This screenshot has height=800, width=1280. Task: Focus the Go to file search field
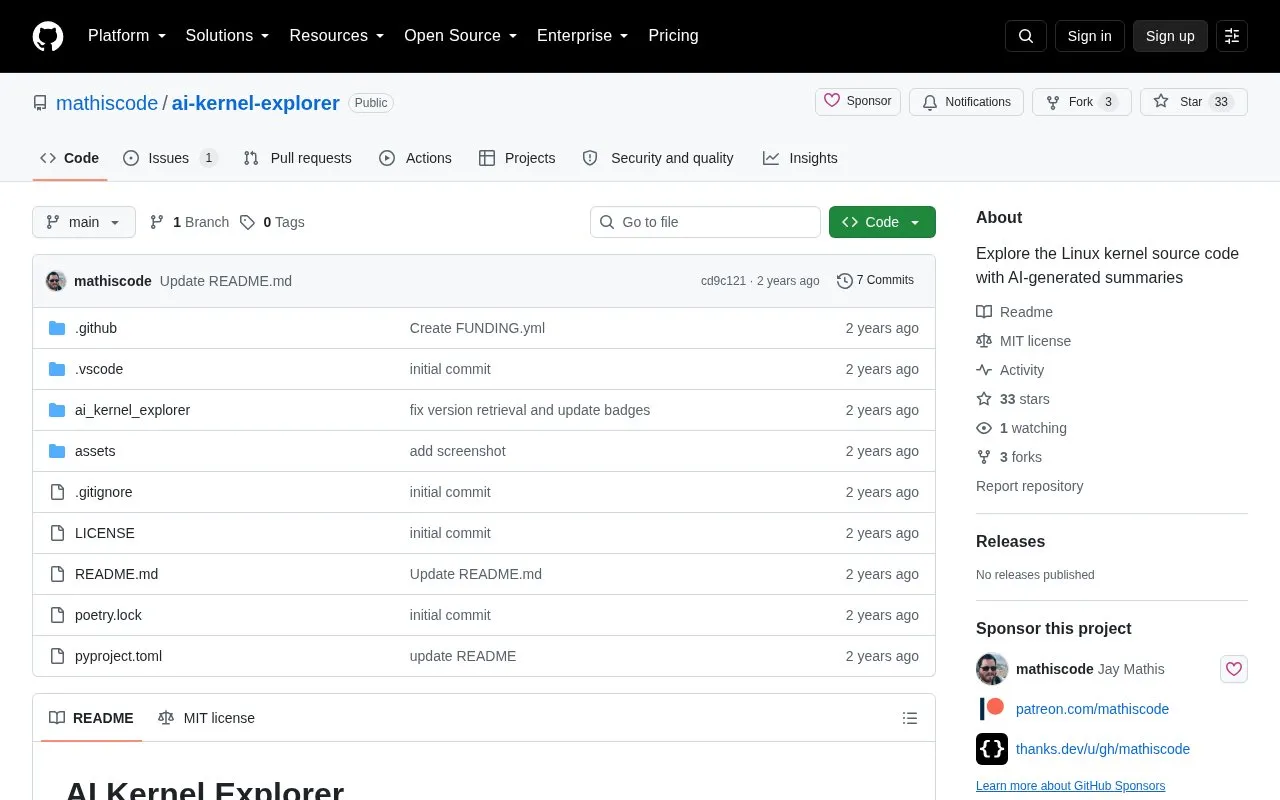[x=705, y=222]
